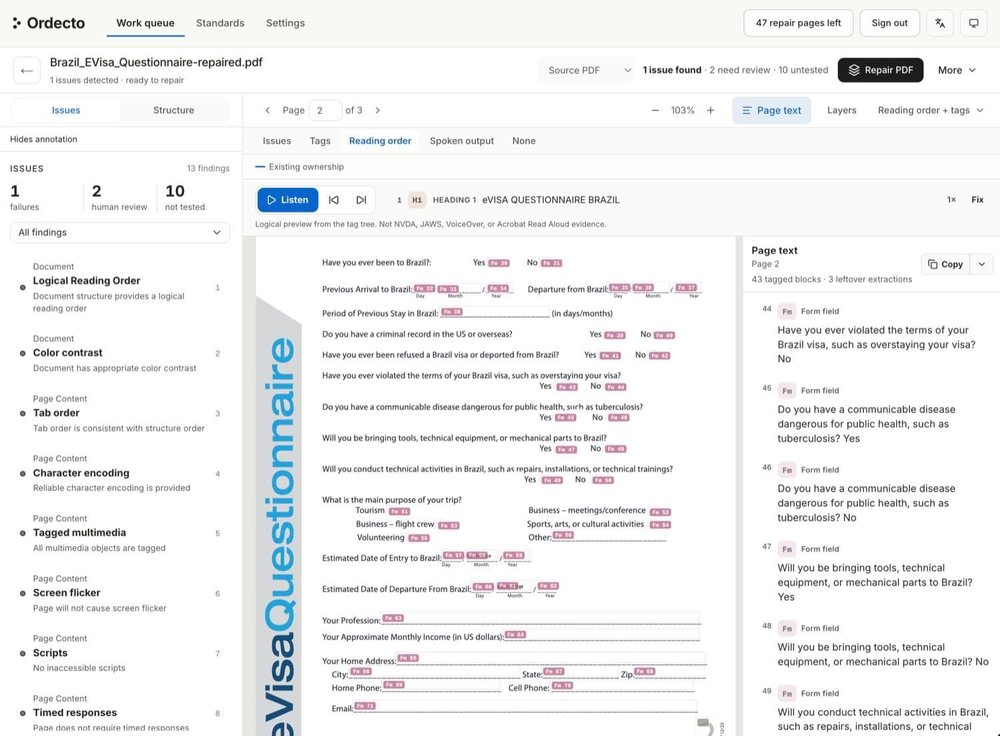Select the Issues sidebar tab
Viewport: 1000px width, 736px height.
pyautogui.click(x=66, y=110)
